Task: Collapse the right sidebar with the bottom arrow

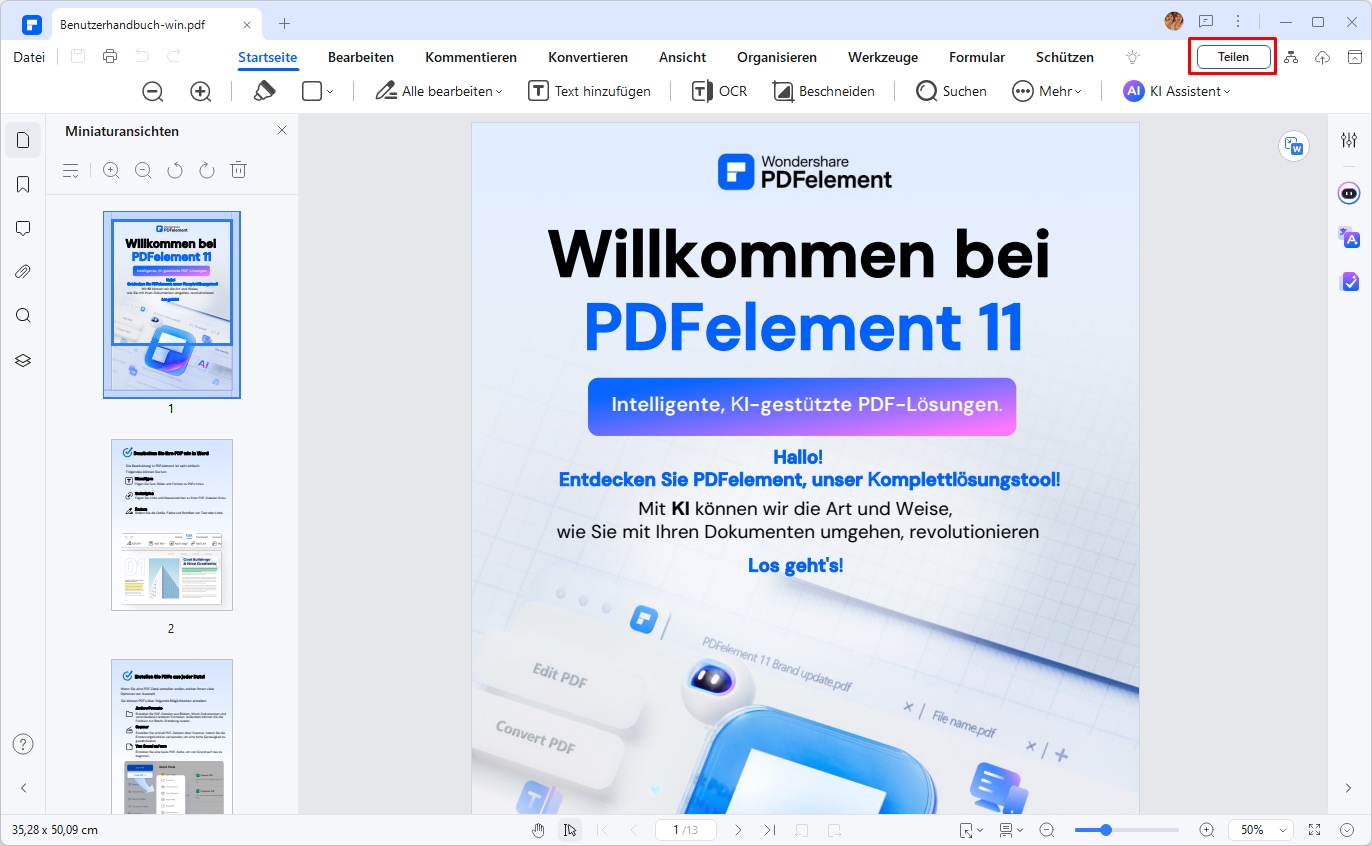Action: (x=1349, y=788)
